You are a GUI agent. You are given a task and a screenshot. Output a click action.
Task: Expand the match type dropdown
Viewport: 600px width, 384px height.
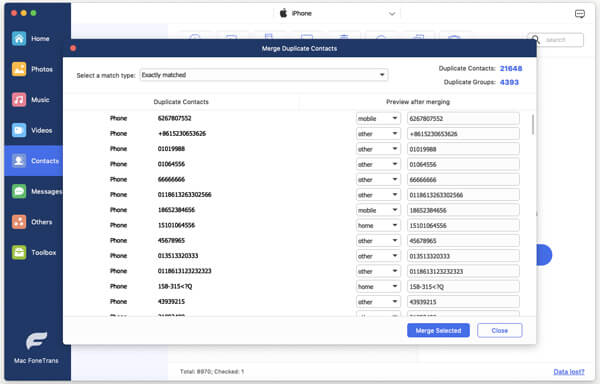point(264,75)
